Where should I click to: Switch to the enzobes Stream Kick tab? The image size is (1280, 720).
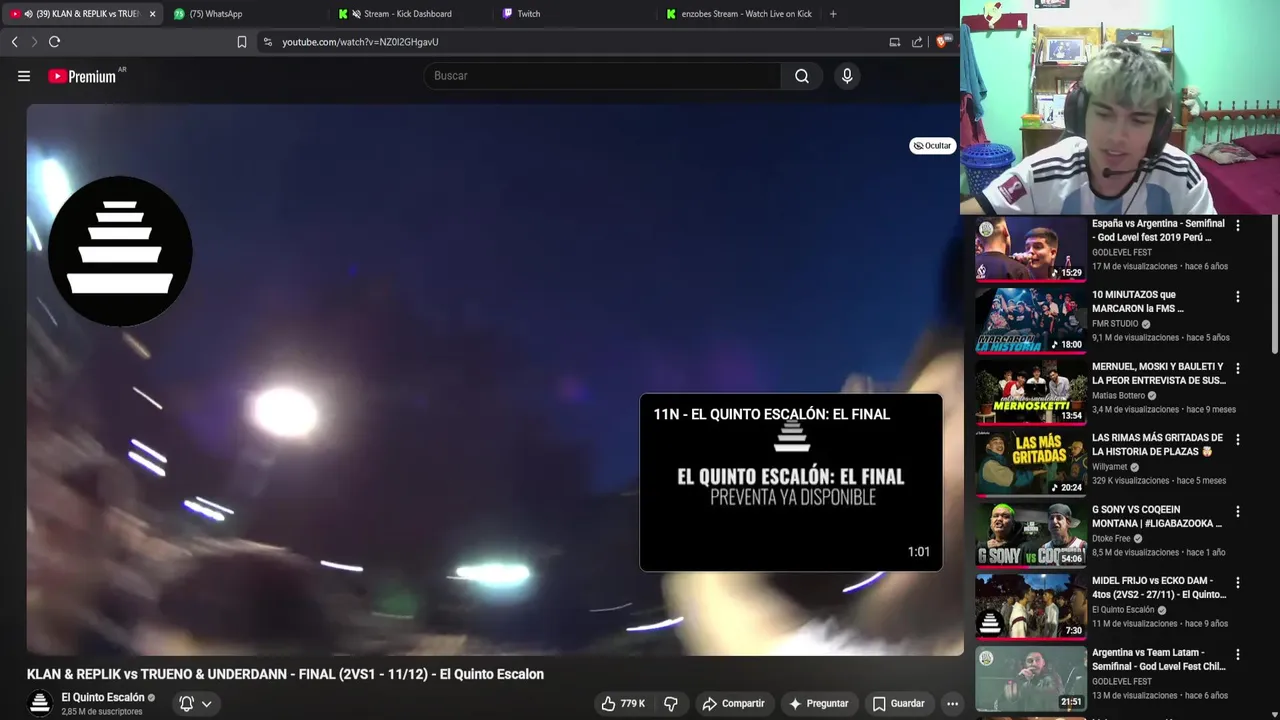point(740,14)
